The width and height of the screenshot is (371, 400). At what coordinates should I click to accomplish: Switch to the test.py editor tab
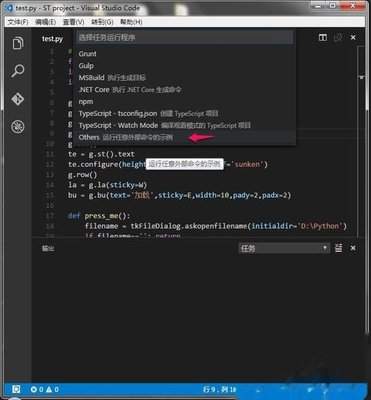click(52, 39)
